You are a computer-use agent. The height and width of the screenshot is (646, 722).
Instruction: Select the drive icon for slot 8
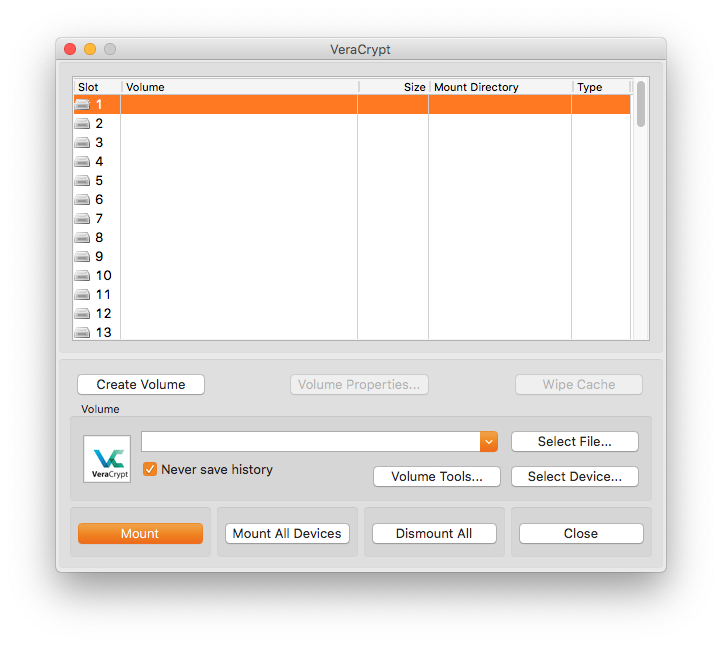(82, 238)
